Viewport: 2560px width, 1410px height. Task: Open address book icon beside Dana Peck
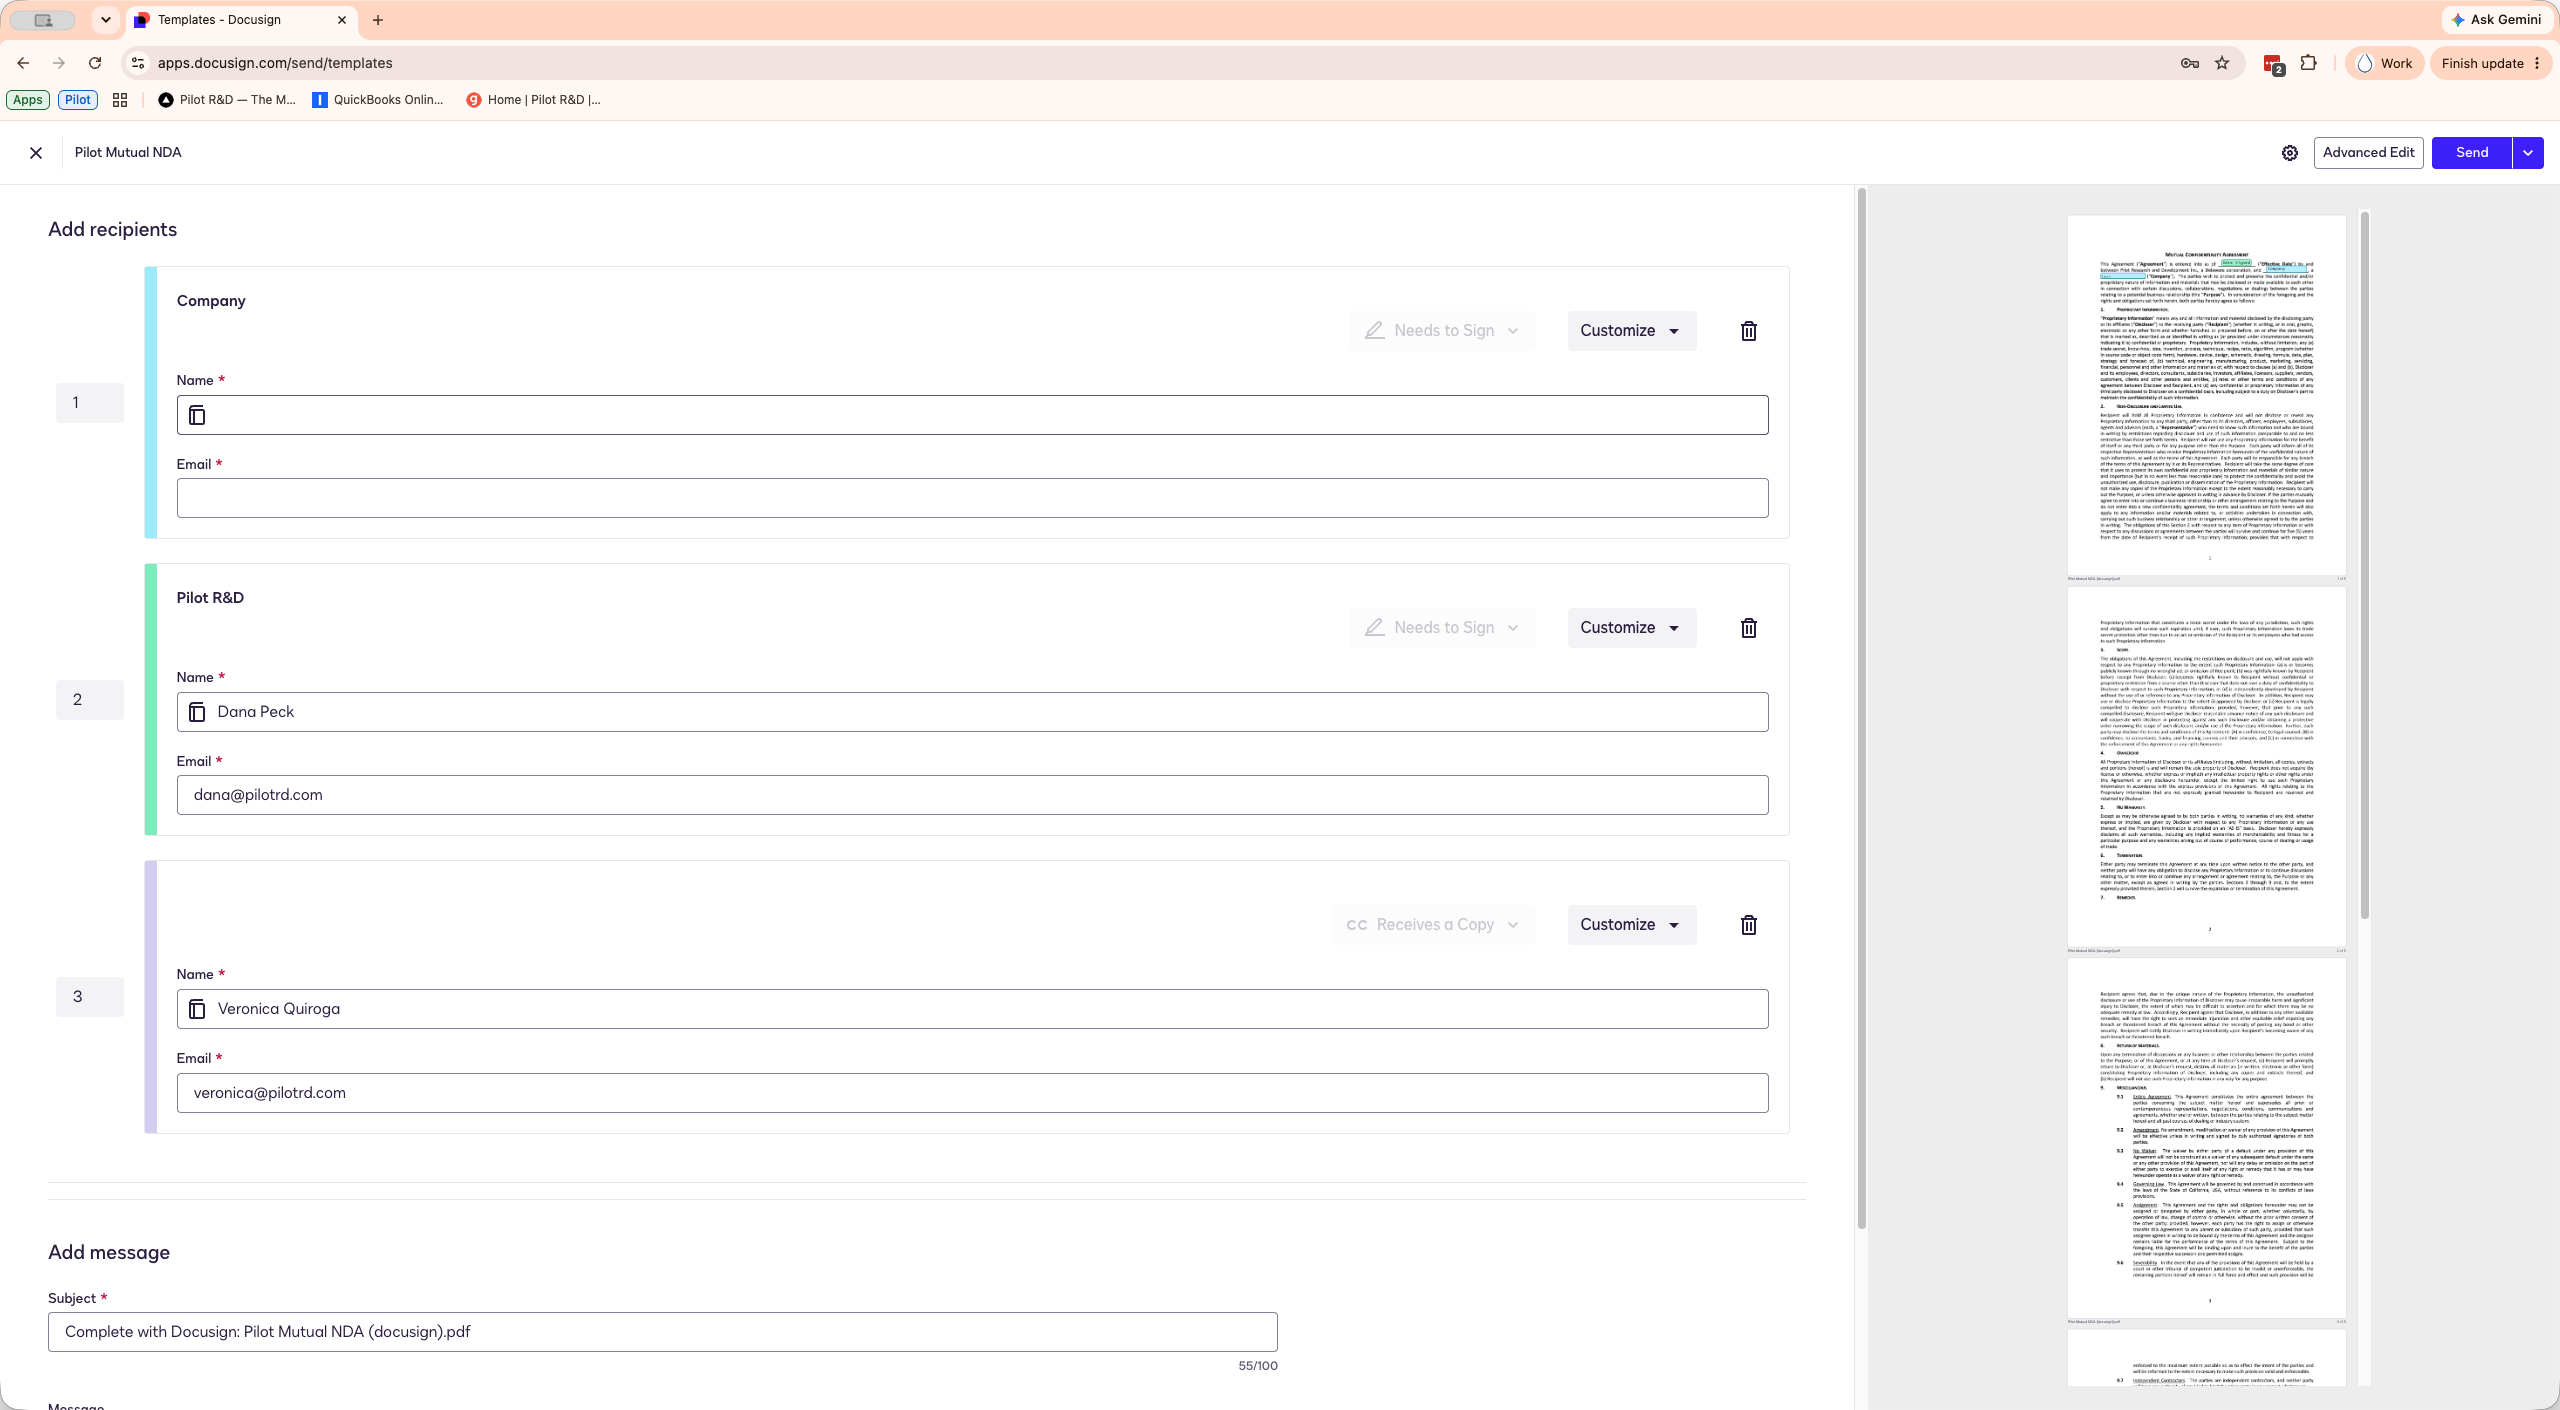[197, 712]
